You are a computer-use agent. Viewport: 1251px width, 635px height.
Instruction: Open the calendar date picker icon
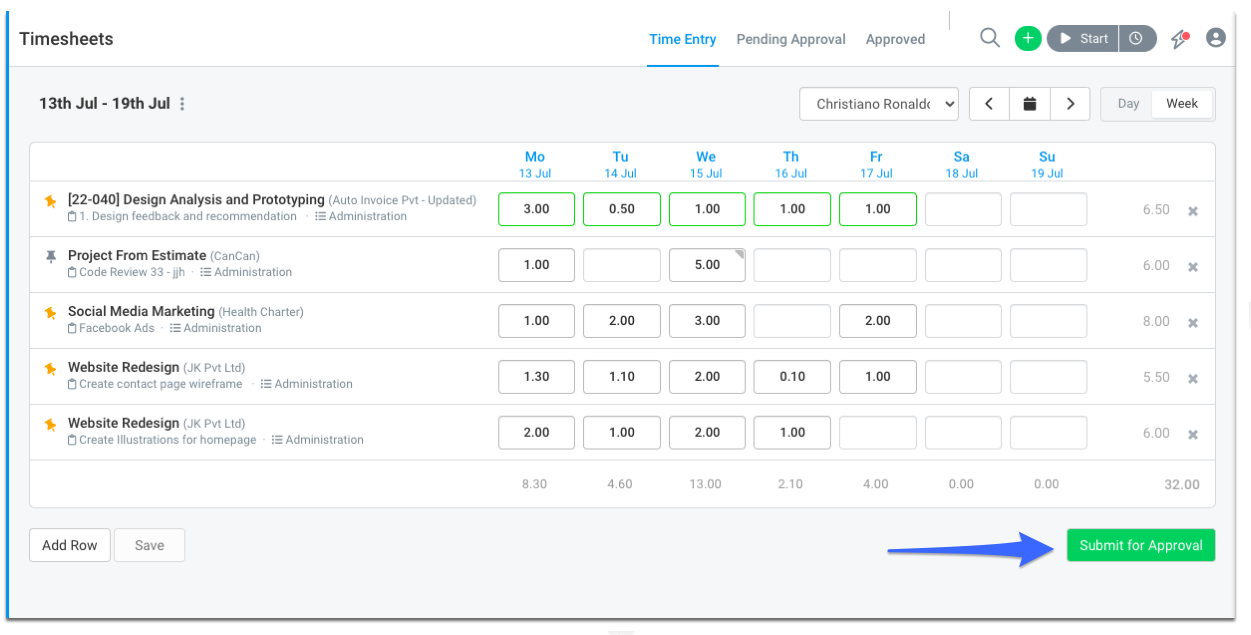[1029, 104]
